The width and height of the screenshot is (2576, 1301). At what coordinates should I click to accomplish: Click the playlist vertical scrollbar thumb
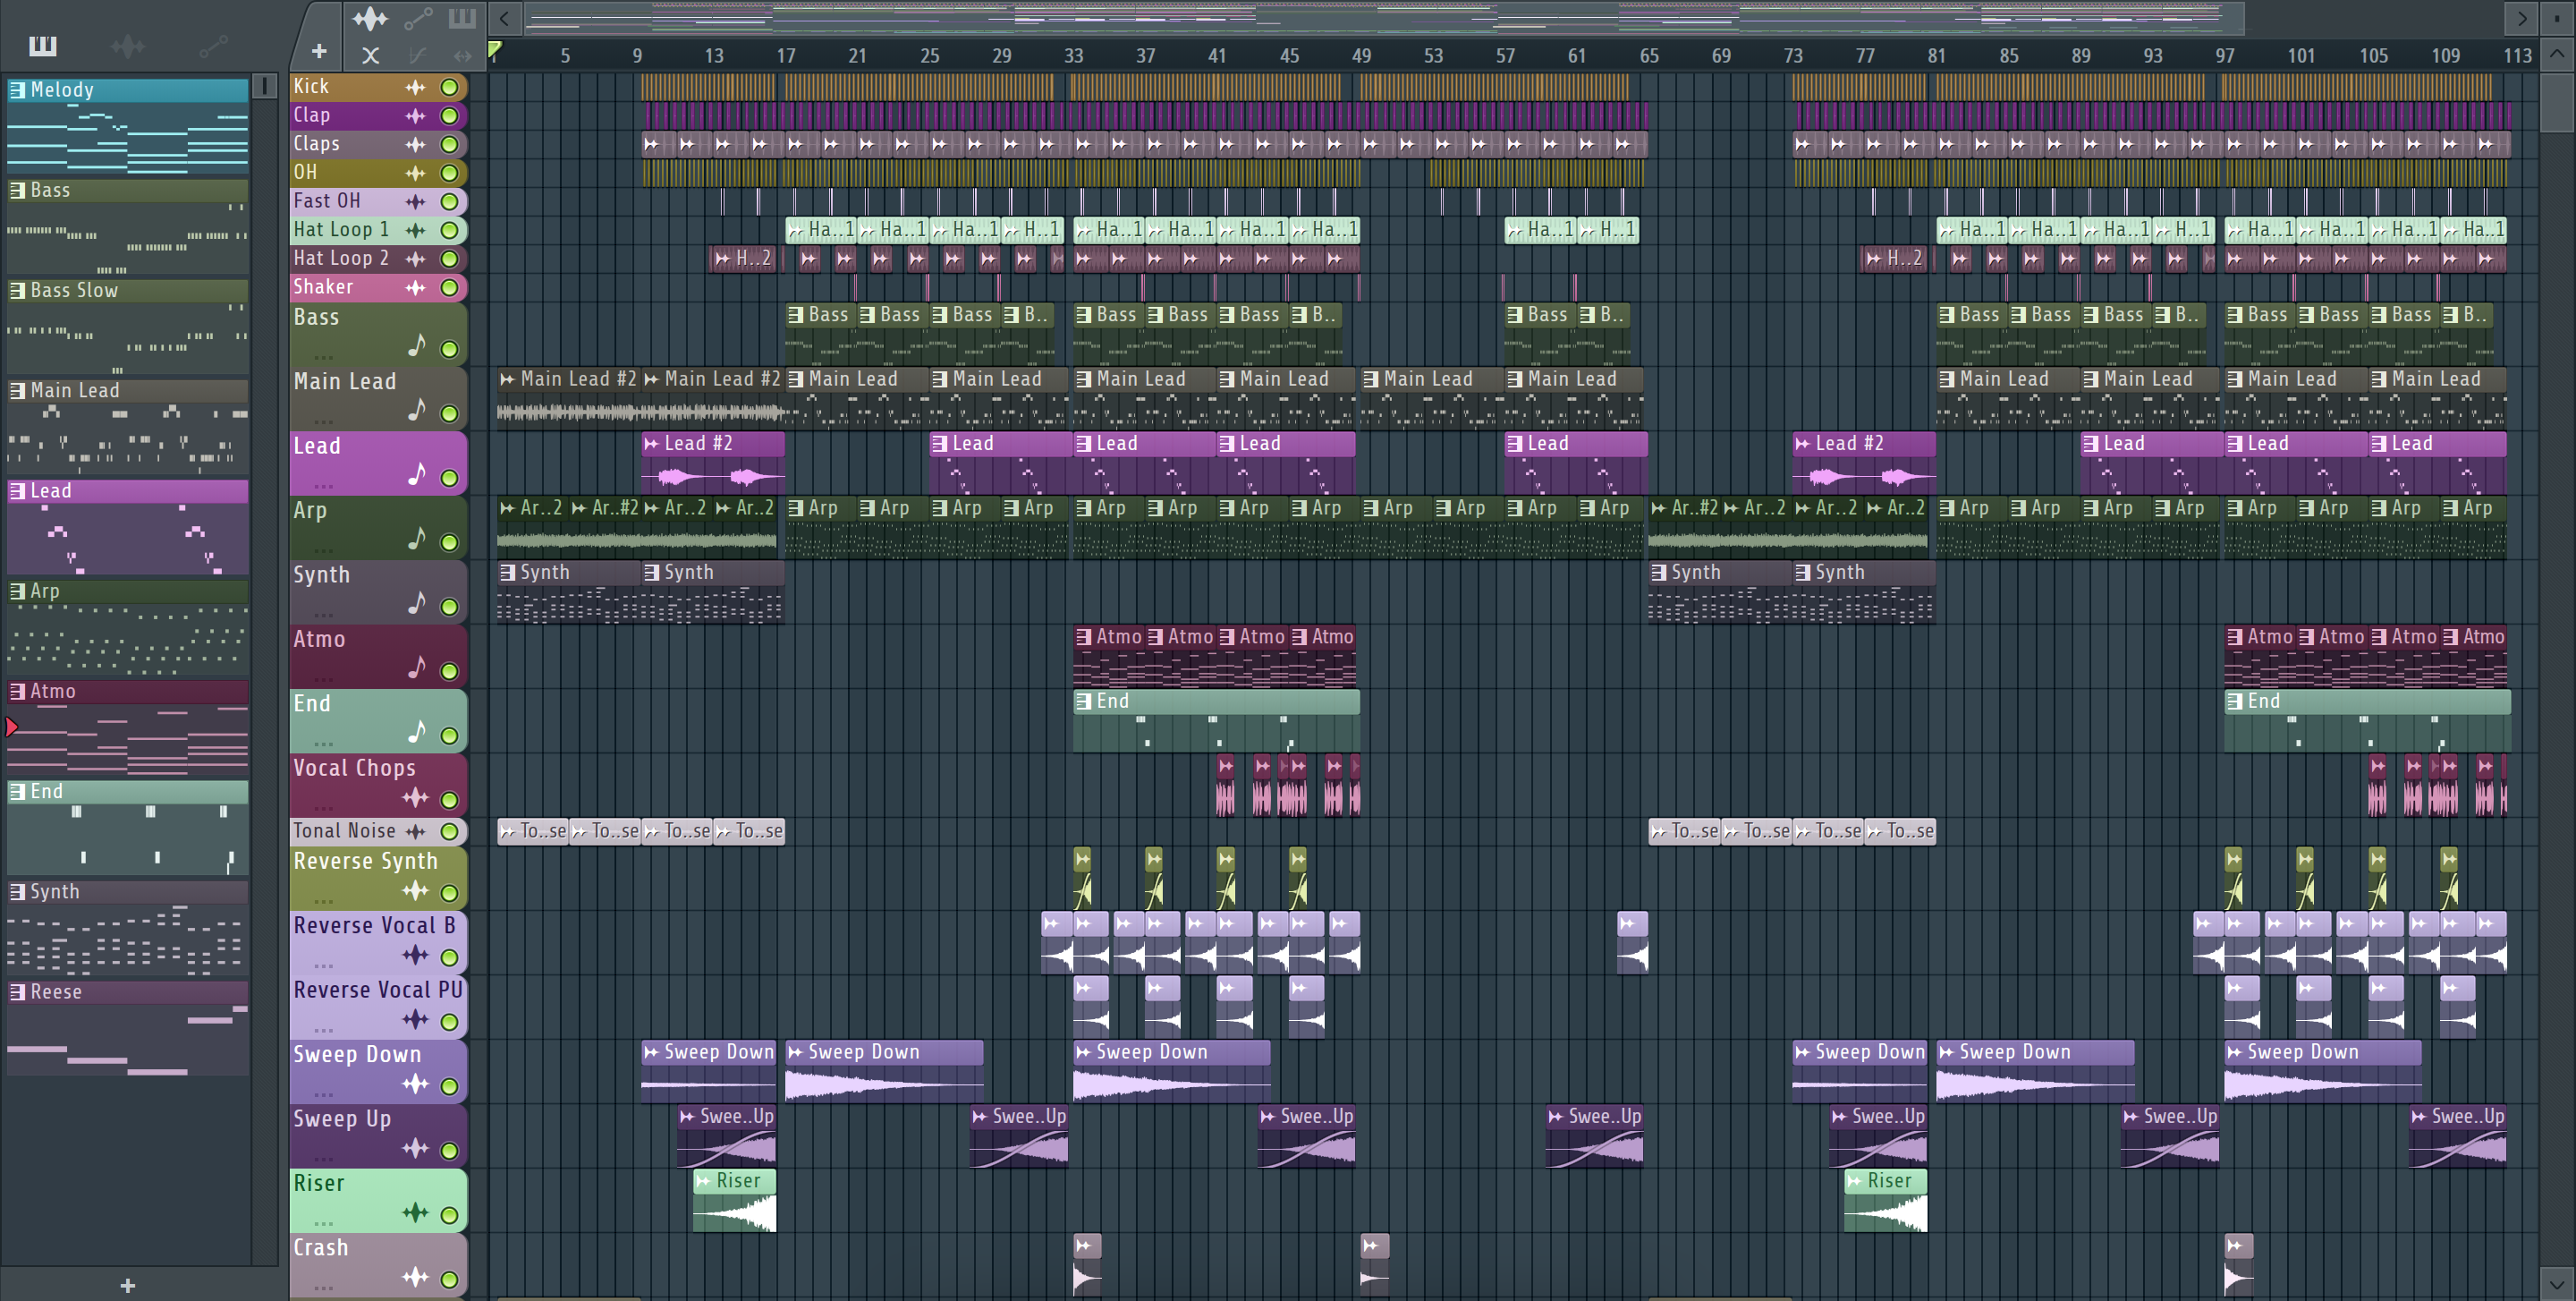coord(2558,101)
